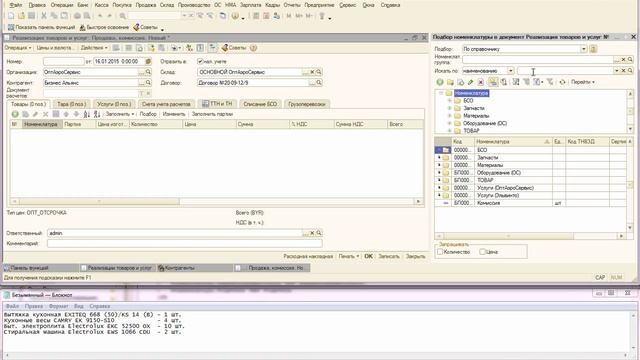Sort ascending icon in Товары toolbar
The width and height of the screenshot is (640, 360).
(87, 114)
